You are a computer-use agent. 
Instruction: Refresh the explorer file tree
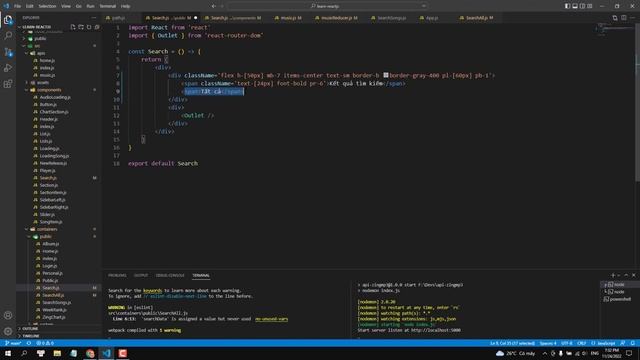89,27
